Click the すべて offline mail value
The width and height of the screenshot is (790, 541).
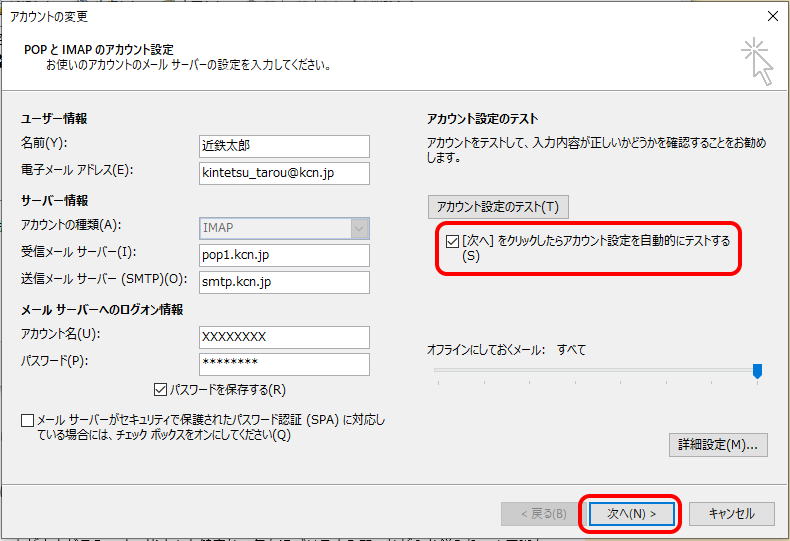coord(571,350)
